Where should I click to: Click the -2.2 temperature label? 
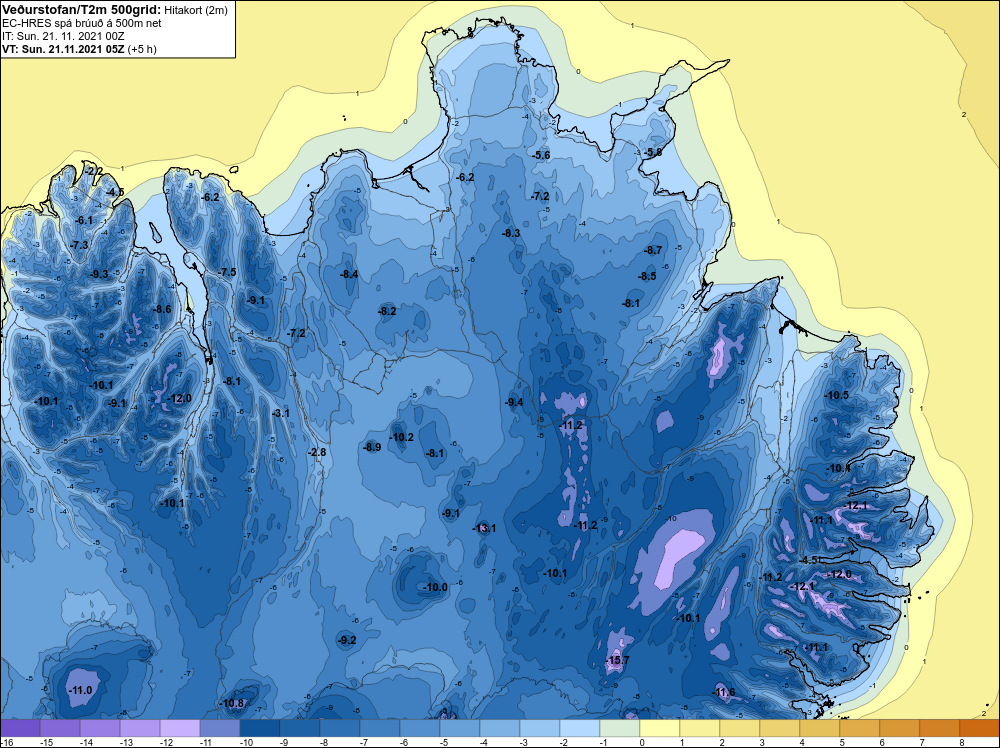[x=92, y=171]
